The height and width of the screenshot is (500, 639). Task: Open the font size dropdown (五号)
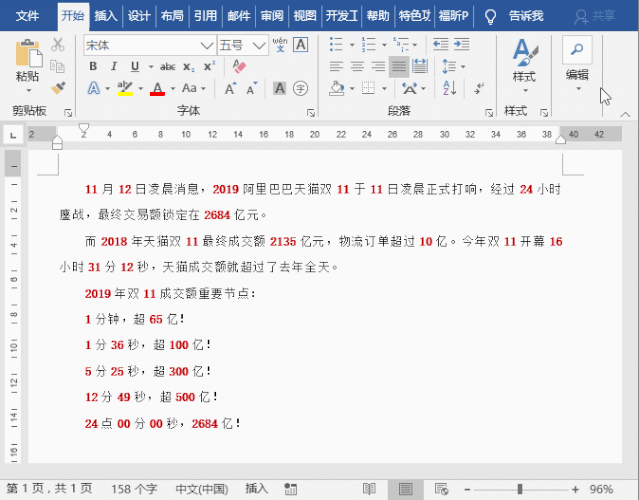click(x=259, y=45)
